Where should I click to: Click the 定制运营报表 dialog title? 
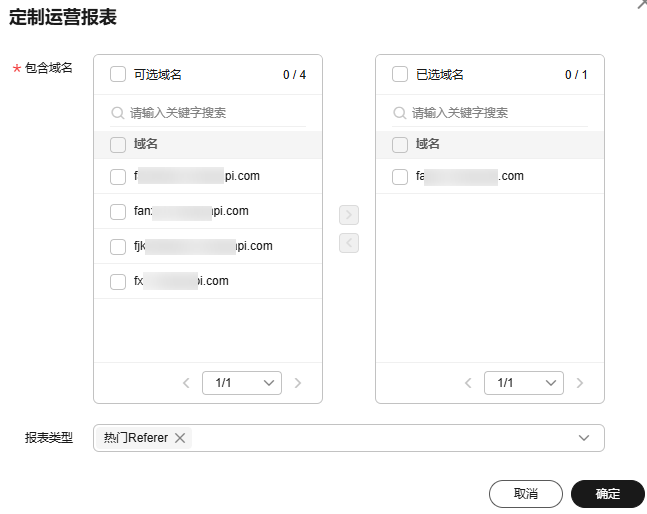(x=63, y=17)
